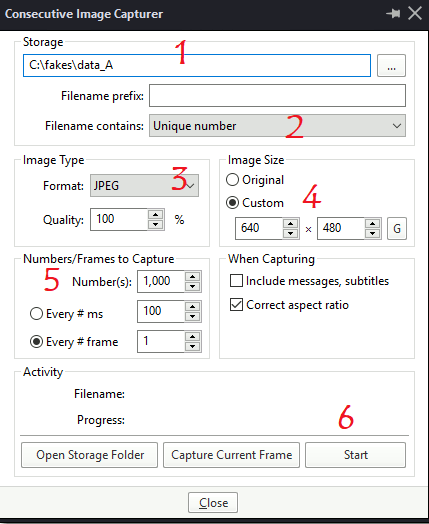Uncheck Correct aspect ratio

[x=237, y=305]
